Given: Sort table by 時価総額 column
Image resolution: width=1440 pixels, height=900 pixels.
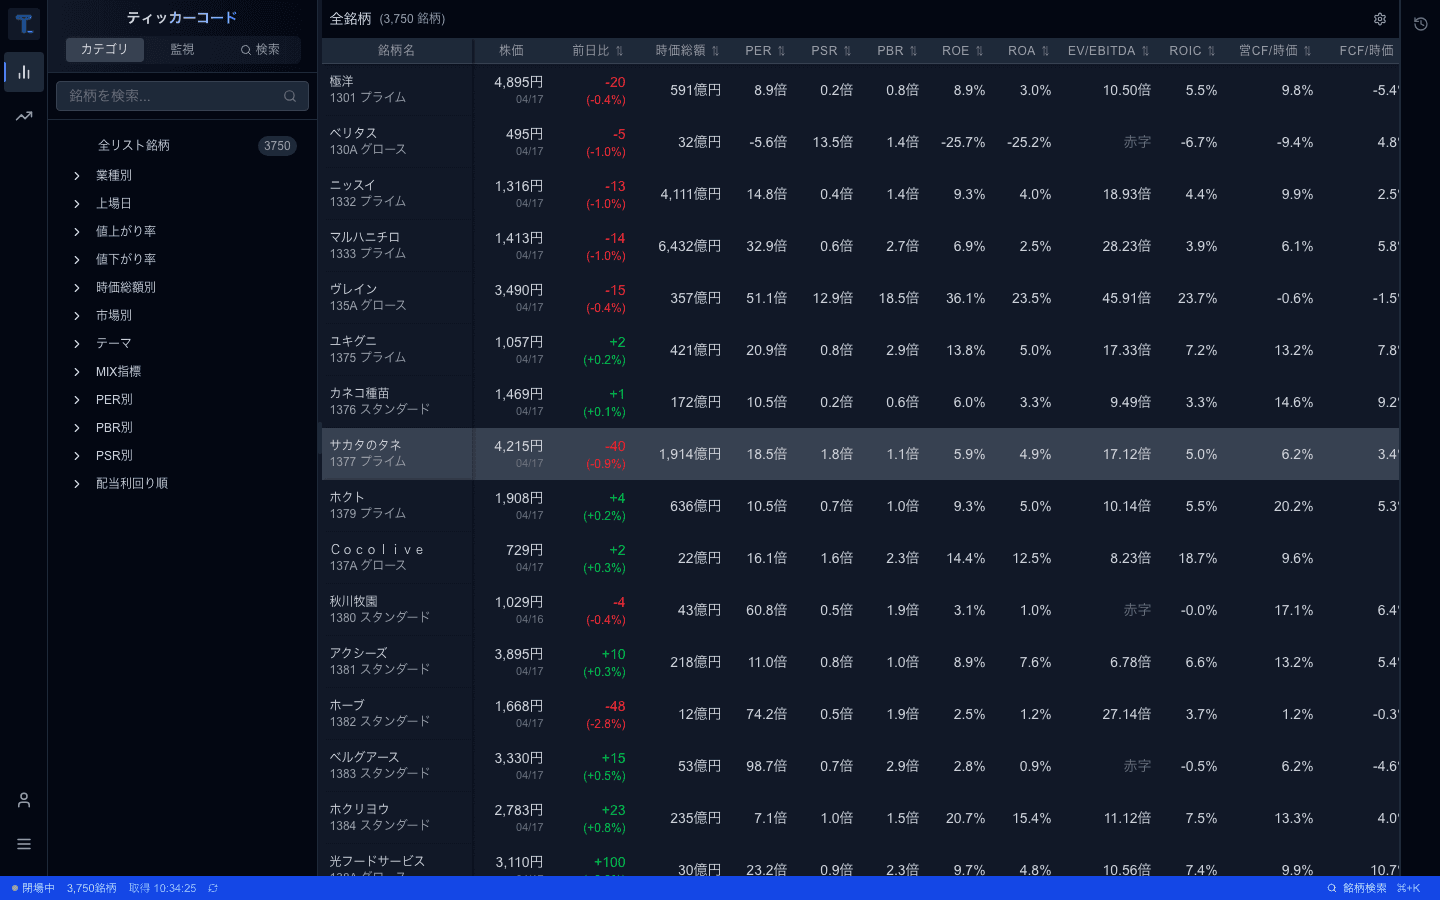Looking at the screenshot, I should coord(687,51).
